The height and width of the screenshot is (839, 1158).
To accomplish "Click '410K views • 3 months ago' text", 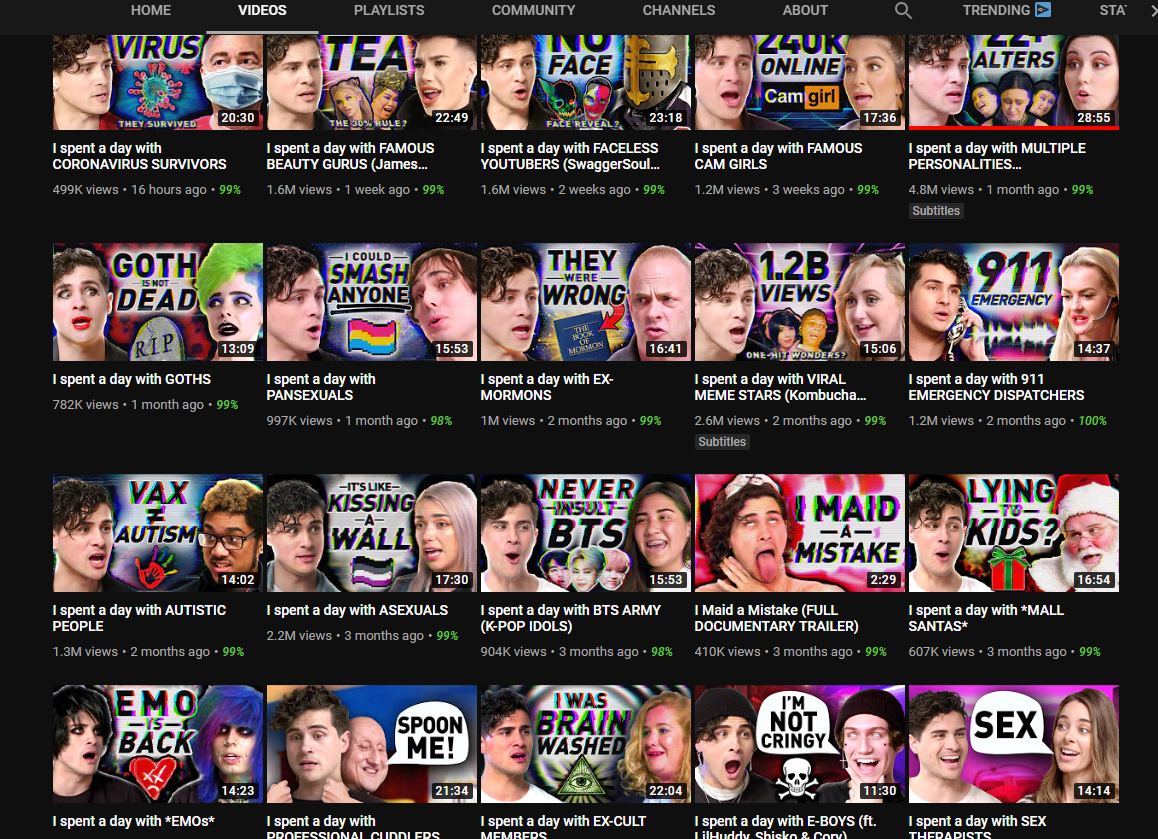I will [x=773, y=652].
